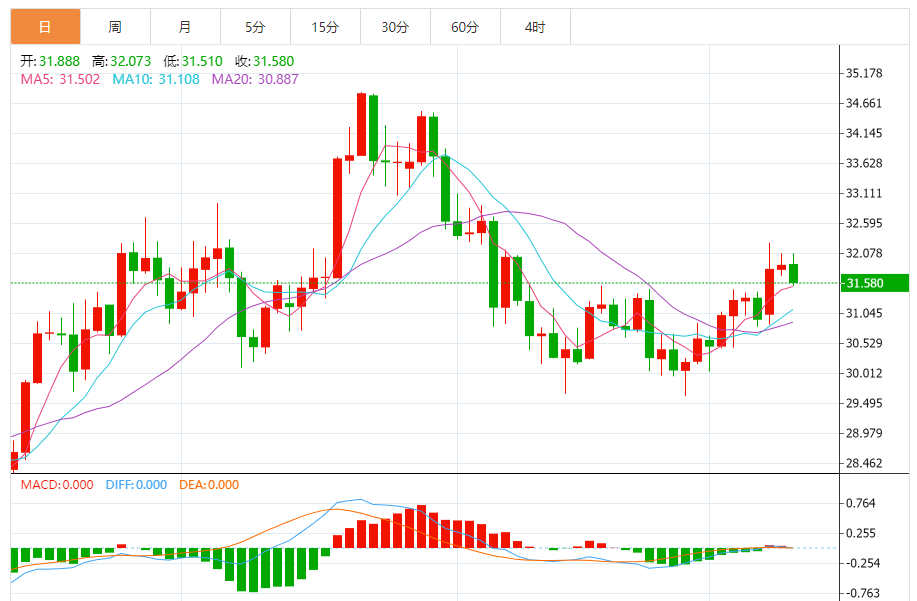Click the 35.178 price axis label
This screenshot has width=917, height=601.
[864, 73]
